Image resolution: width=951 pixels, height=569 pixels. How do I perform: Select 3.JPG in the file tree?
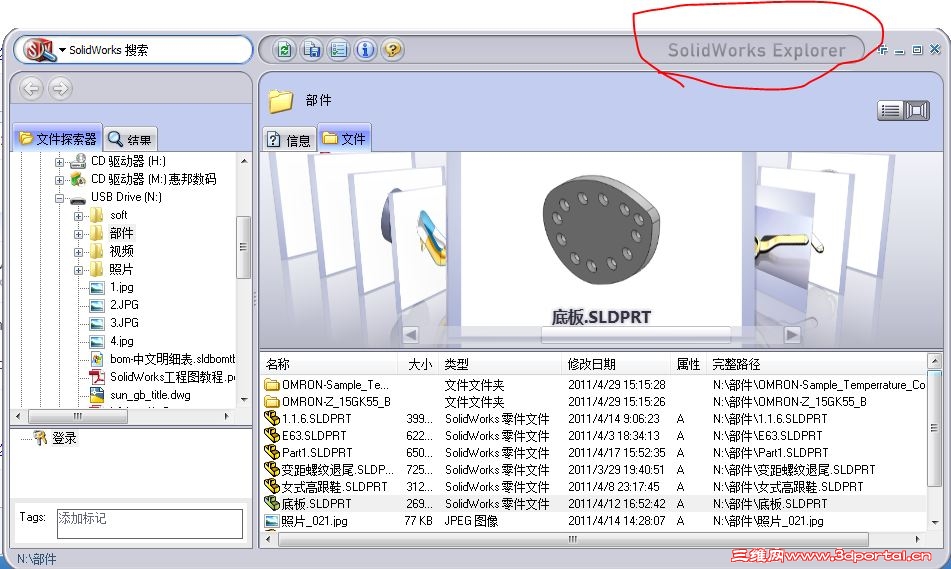tap(124, 323)
